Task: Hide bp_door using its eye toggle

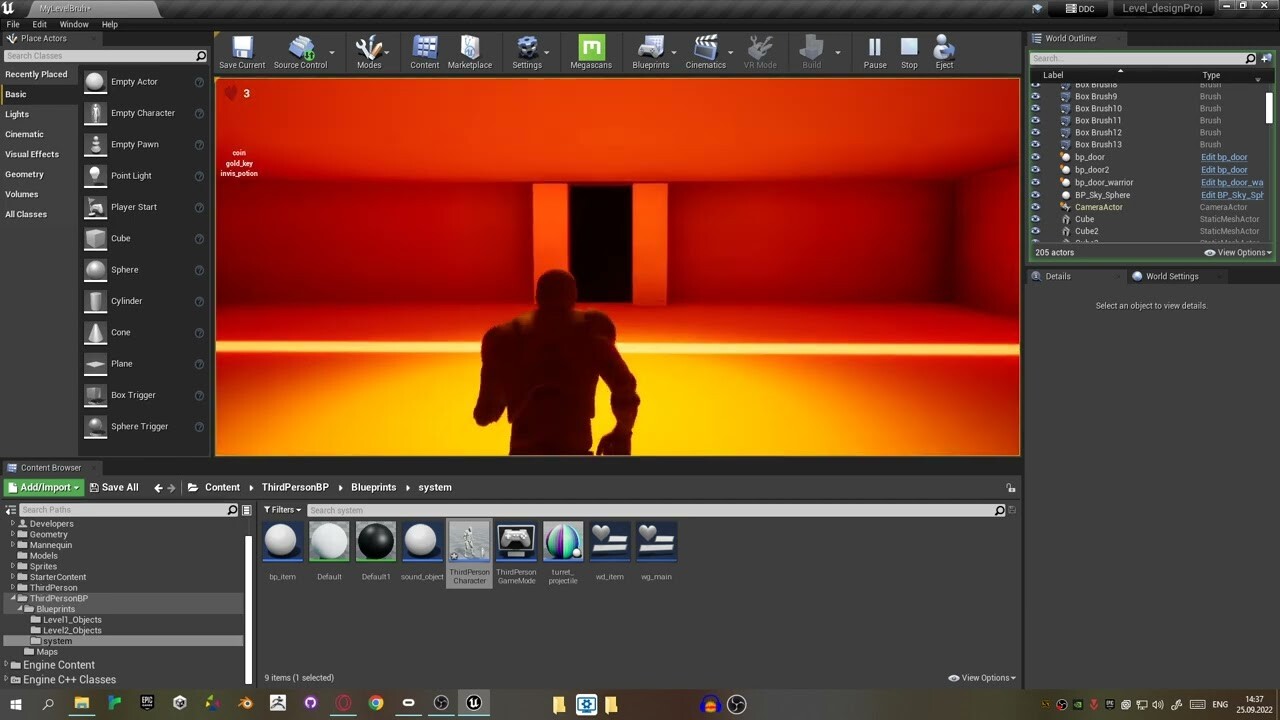Action: (x=1035, y=157)
